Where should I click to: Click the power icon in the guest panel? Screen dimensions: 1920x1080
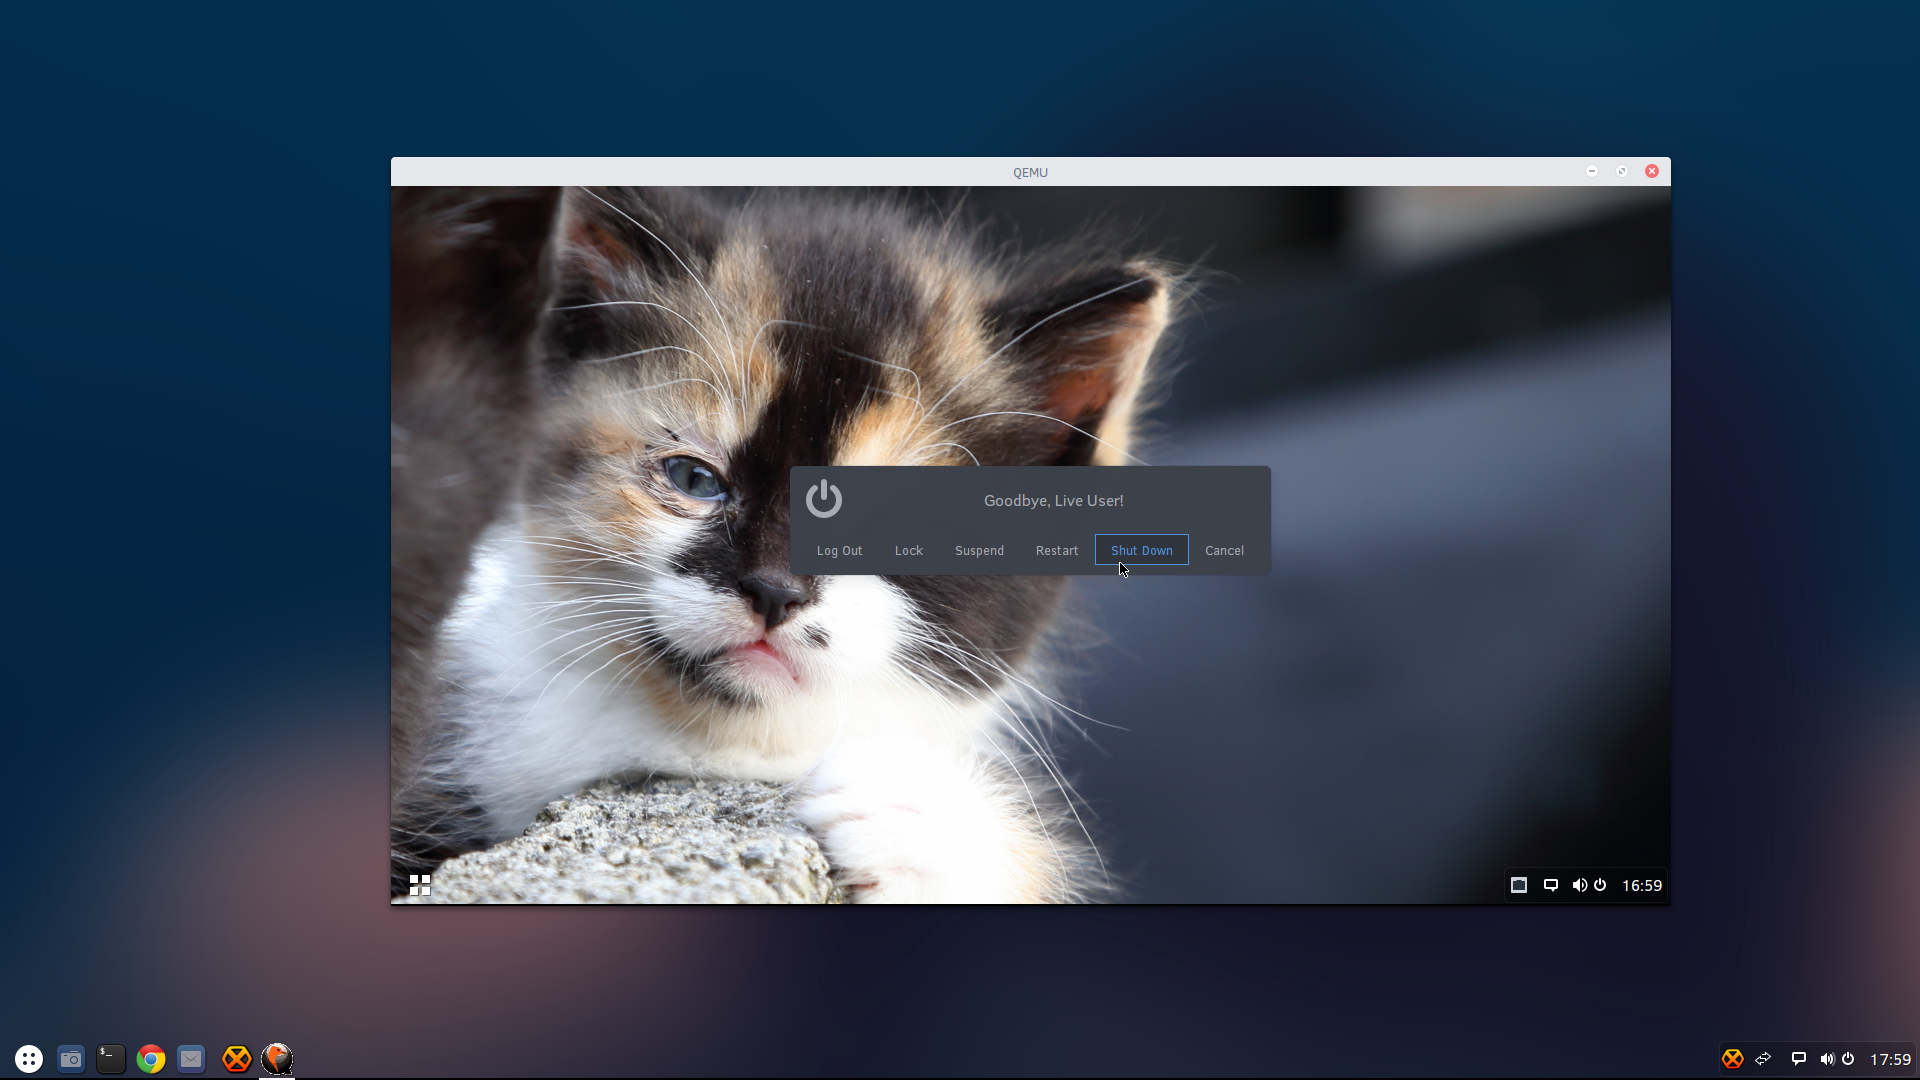(x=1600, y=885)
